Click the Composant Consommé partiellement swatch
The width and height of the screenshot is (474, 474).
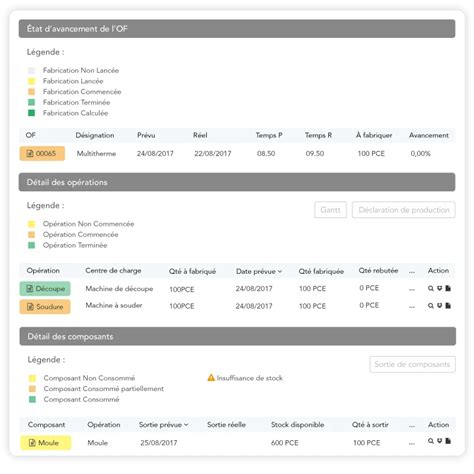point(32,389)
